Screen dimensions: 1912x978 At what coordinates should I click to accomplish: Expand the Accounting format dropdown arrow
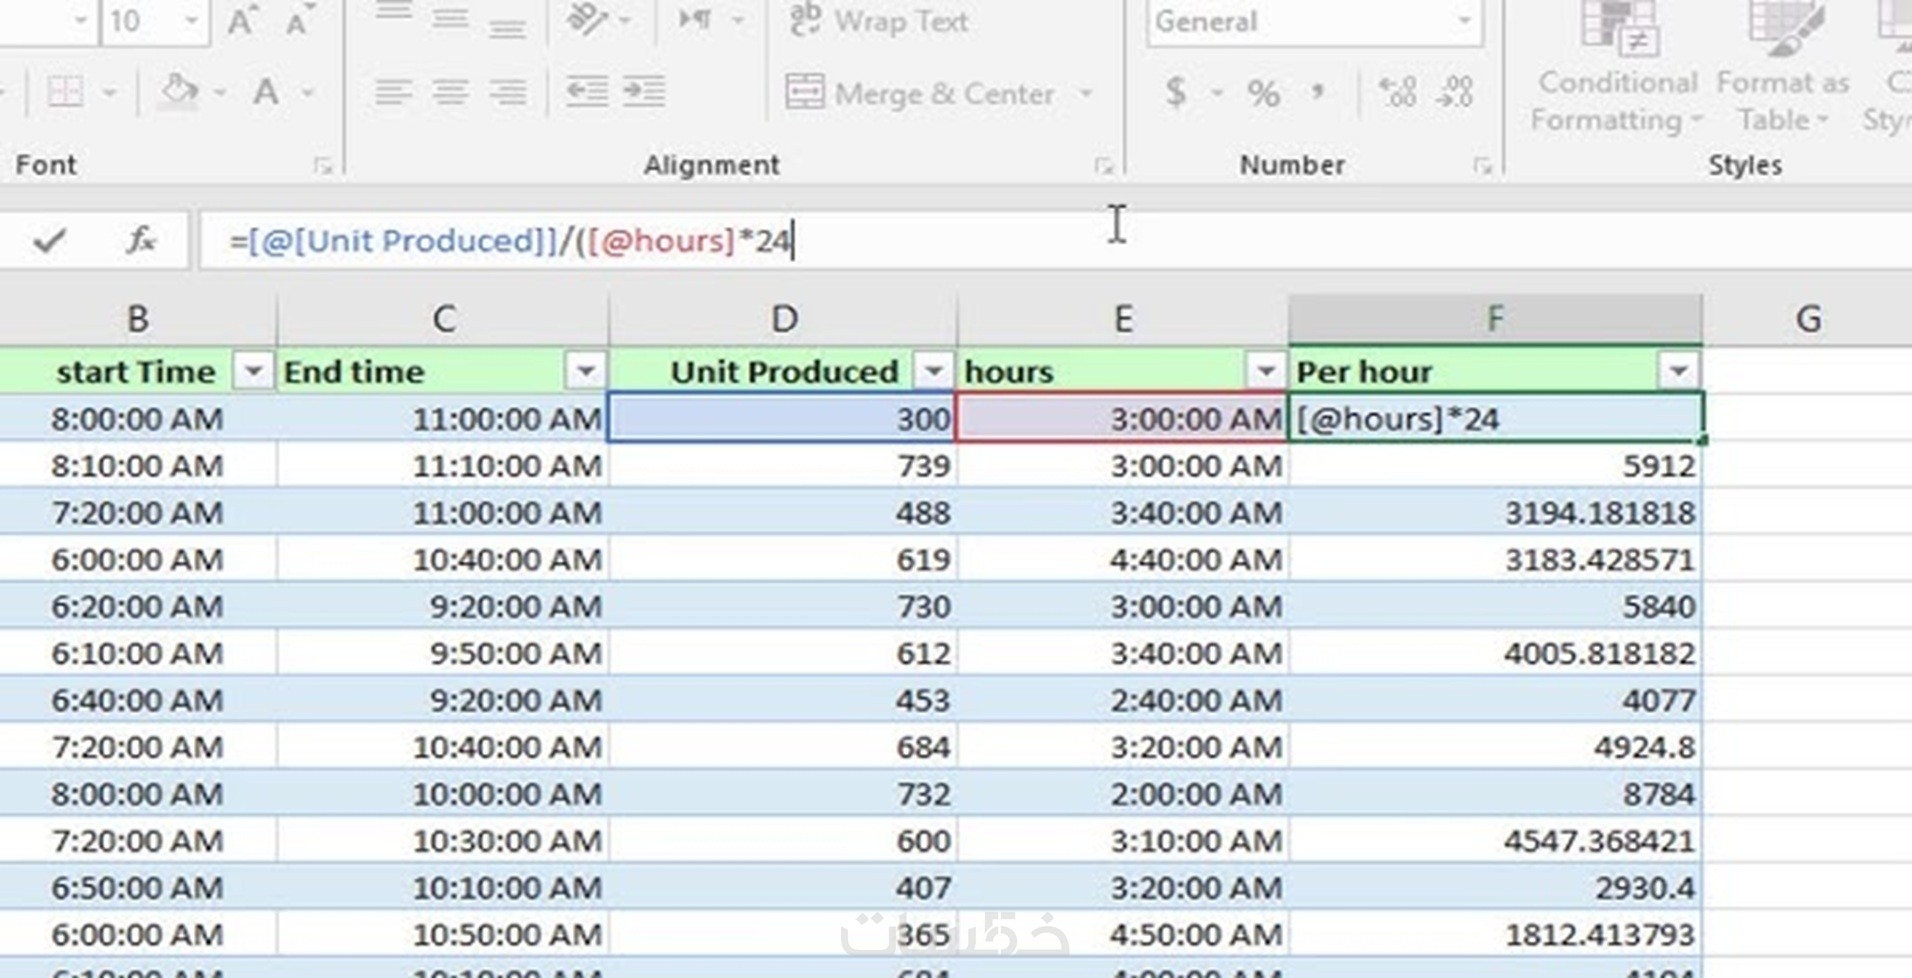click(x=1217, y=94)
